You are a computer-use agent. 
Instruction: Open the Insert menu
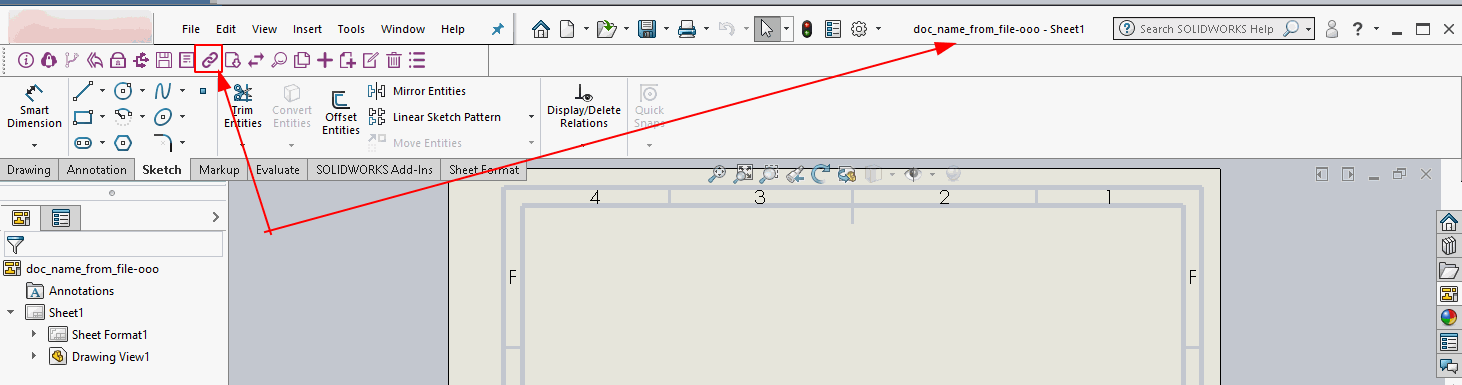(x=307, y=29)
